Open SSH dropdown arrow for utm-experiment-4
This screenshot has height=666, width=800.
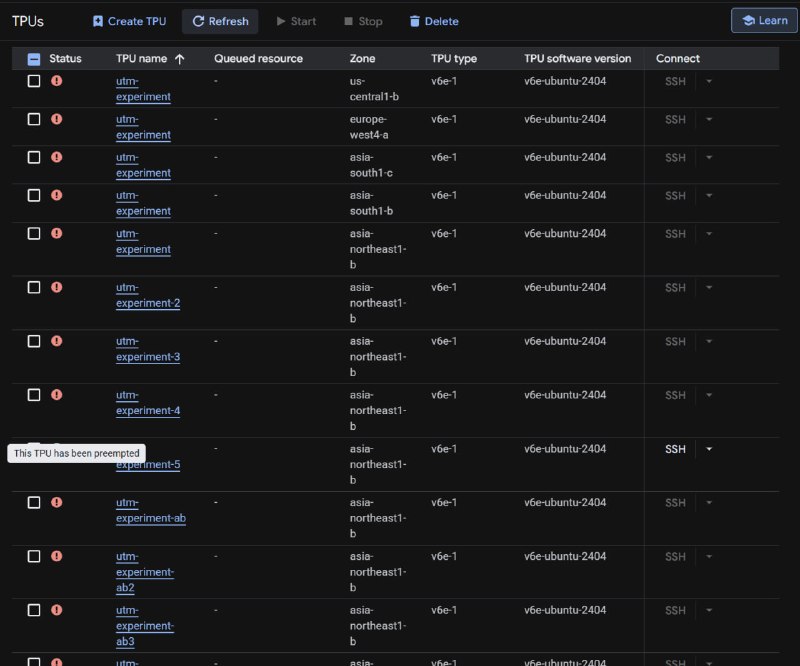[709, 395]
